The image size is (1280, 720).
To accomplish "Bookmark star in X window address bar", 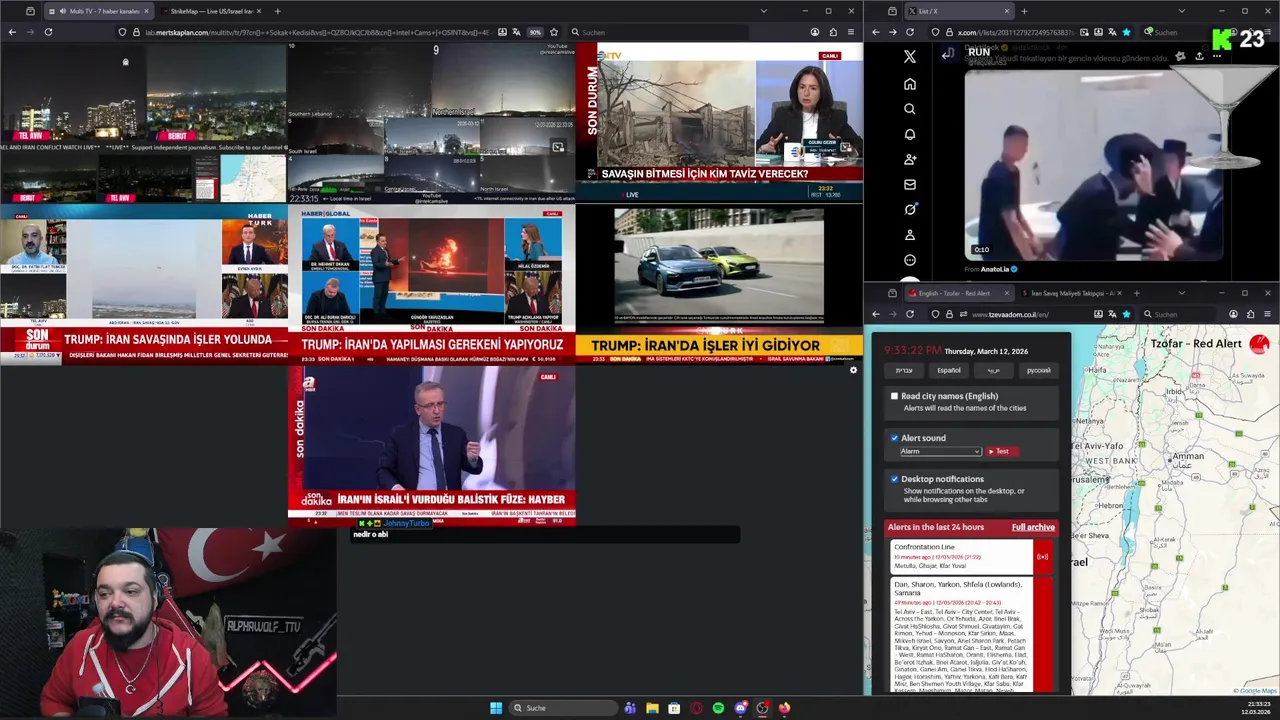I will [1126, 32].
